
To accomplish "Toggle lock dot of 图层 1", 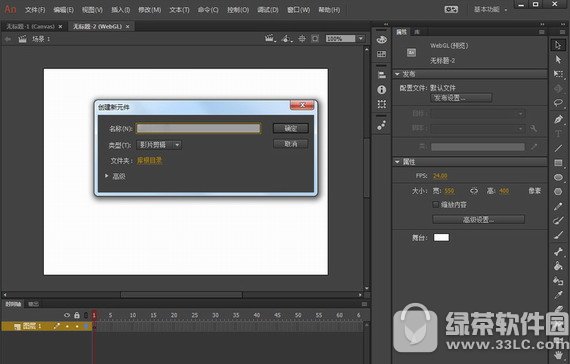I will point(77,326).
